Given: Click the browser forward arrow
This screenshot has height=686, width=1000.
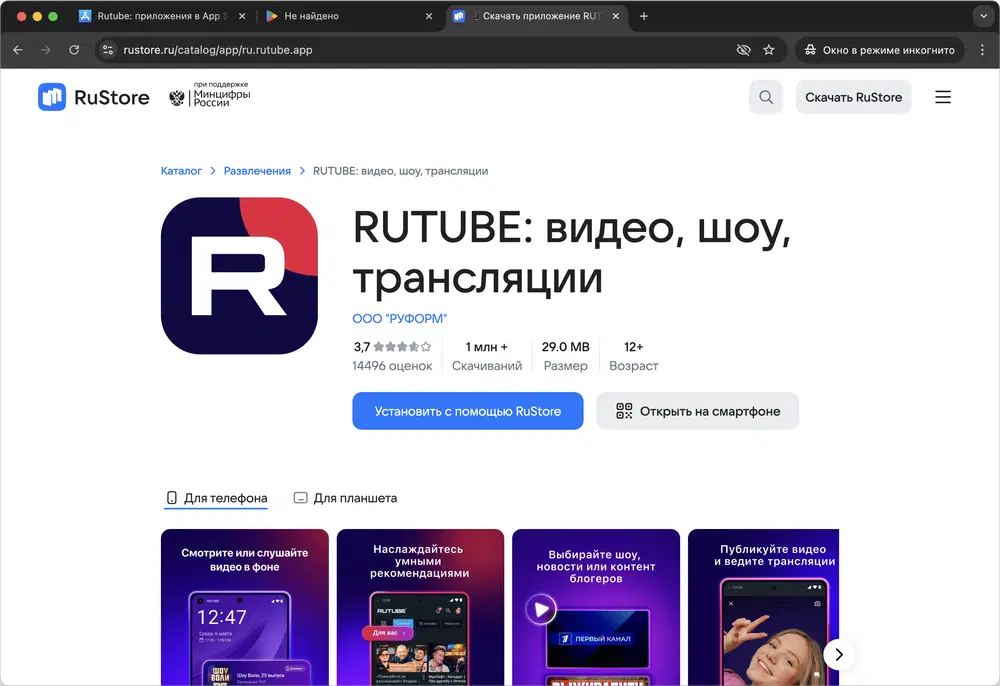Looking at the screenshot, I should coord(46,50).
